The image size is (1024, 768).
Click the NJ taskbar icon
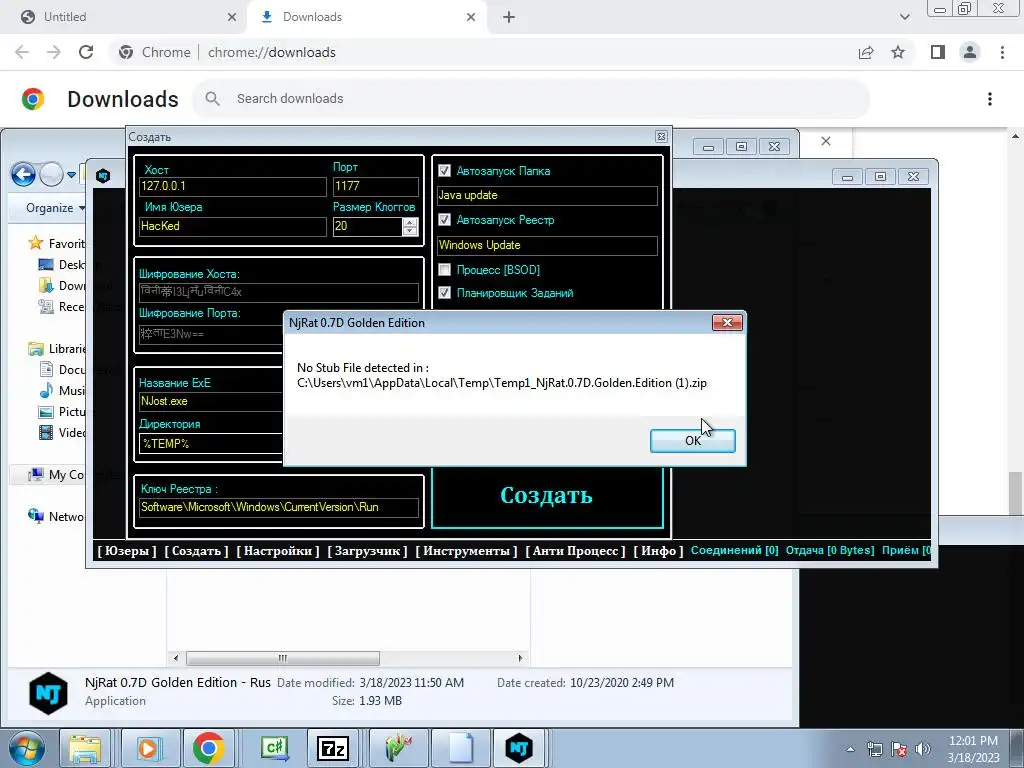[519, 748]
